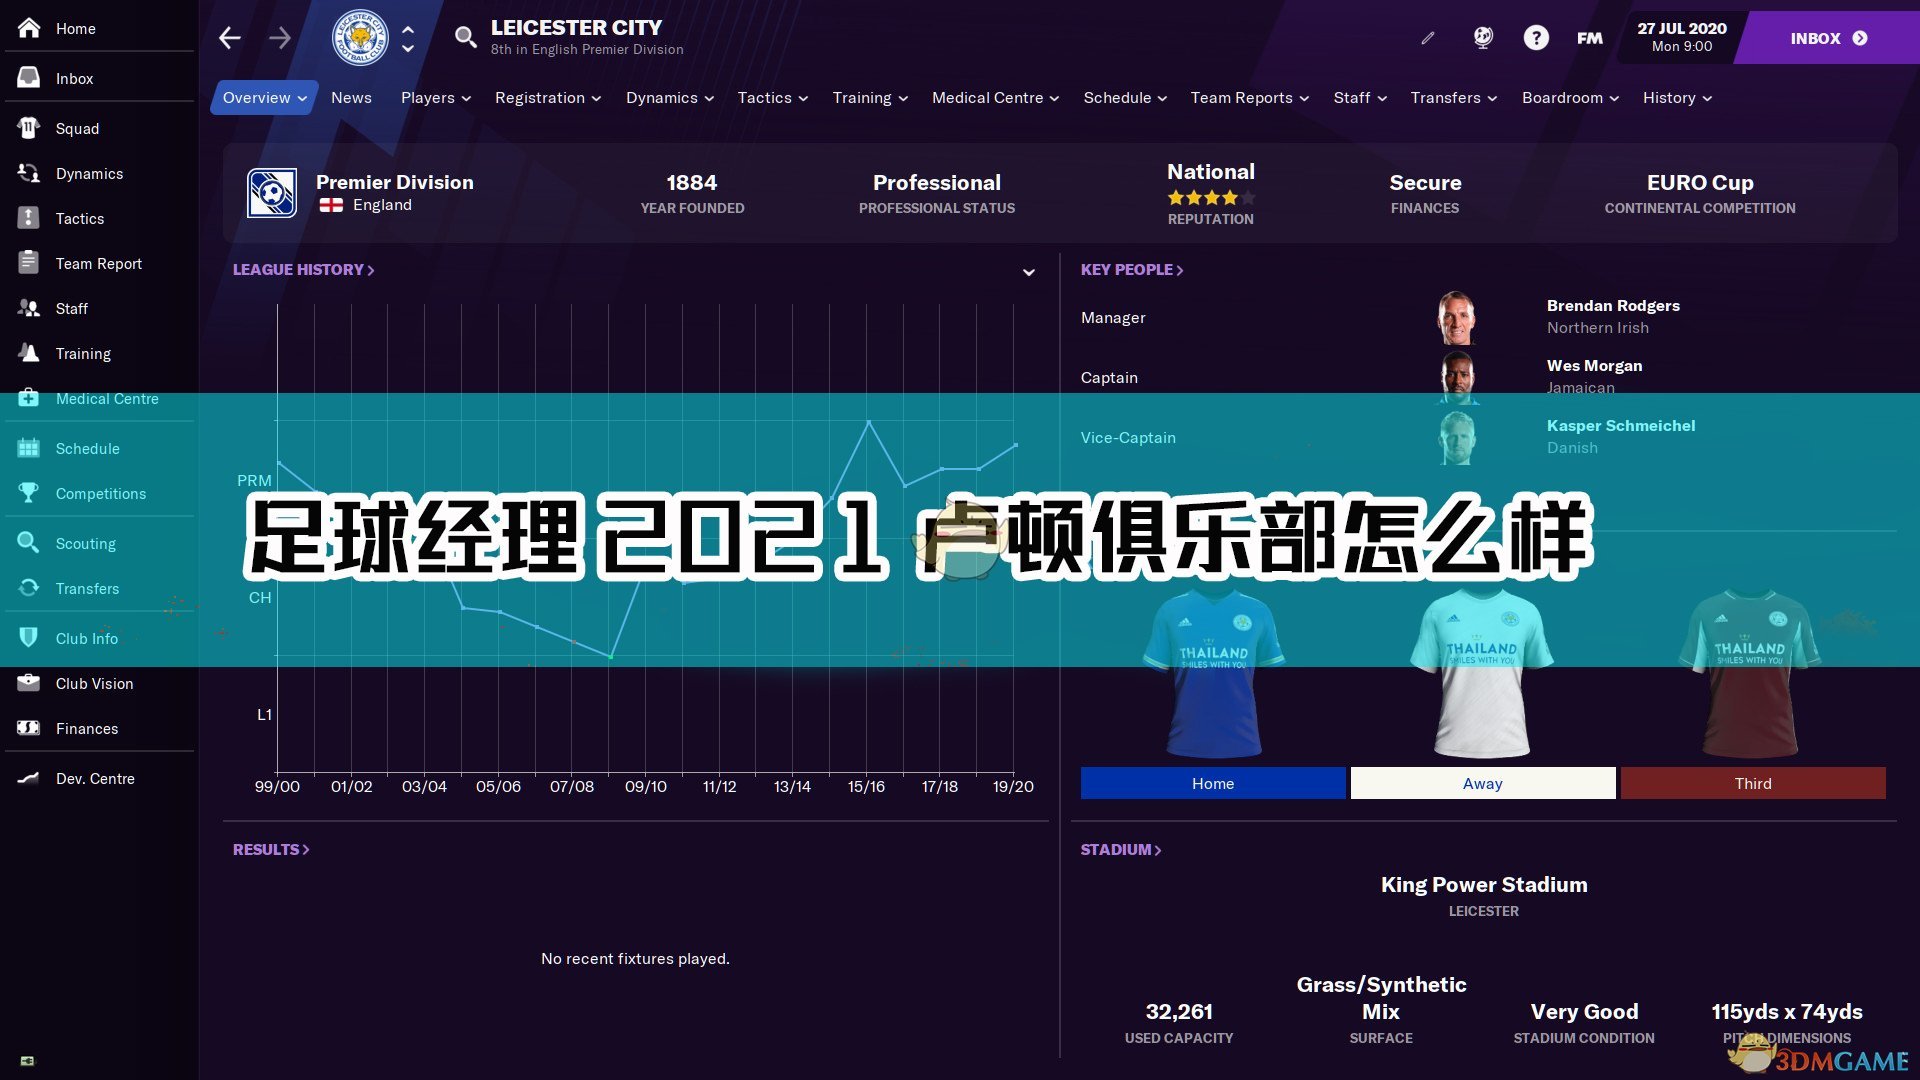This screenshot has width=1920, height=1080.
Task: Click King Power Stadium name
Action: (1483, 885)
